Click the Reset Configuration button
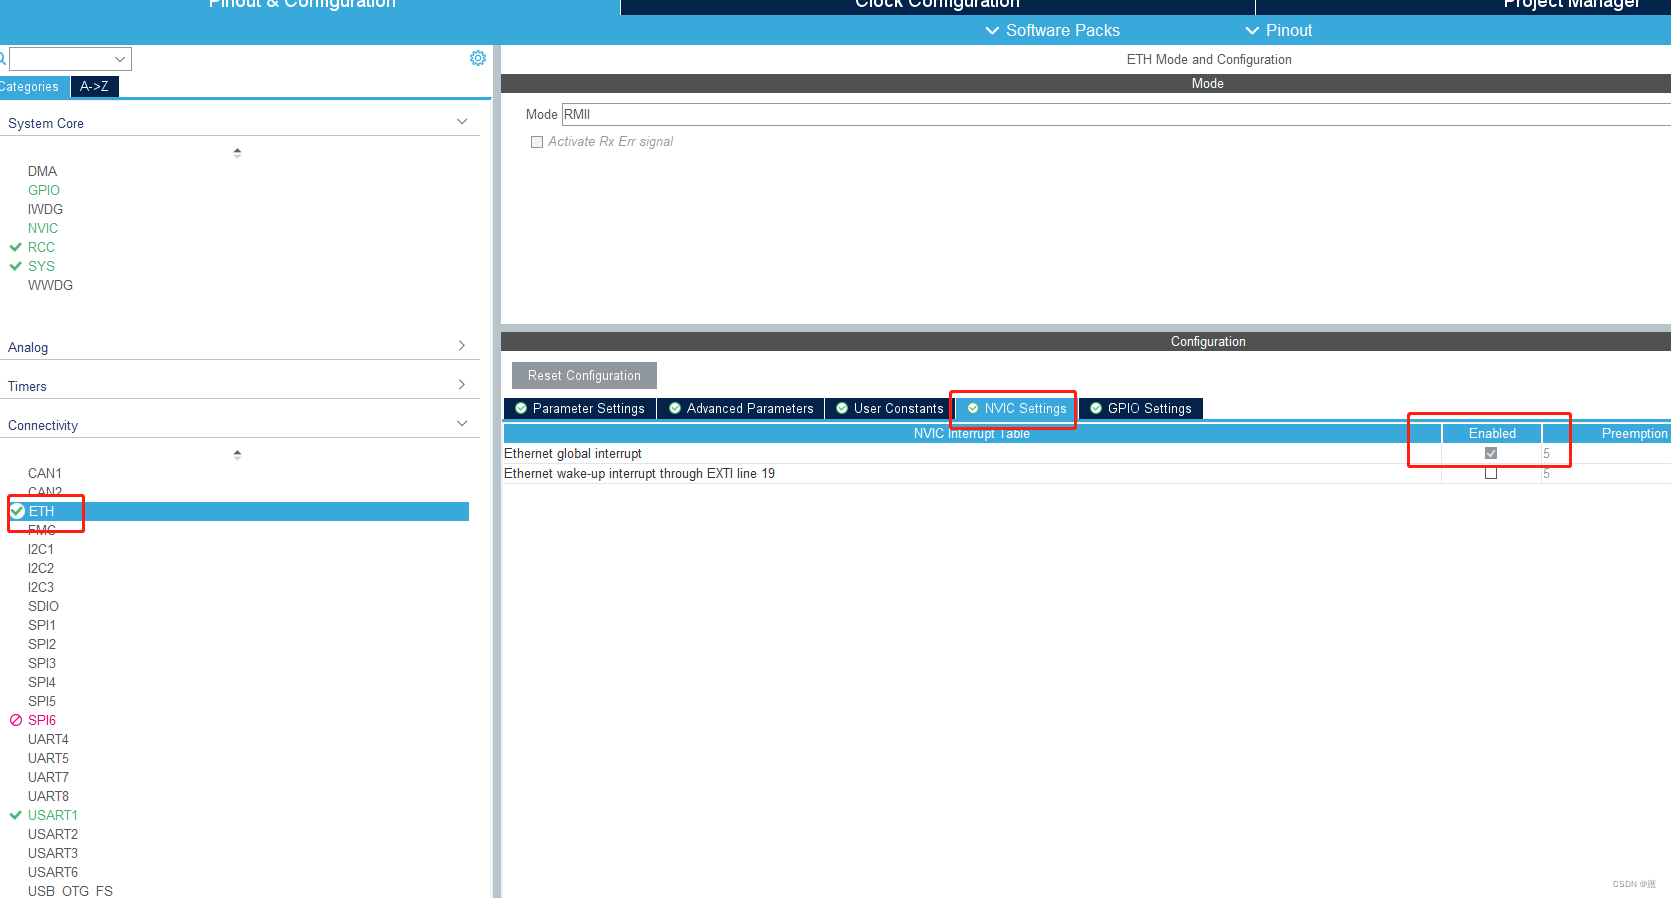 (x=584, y=376)
